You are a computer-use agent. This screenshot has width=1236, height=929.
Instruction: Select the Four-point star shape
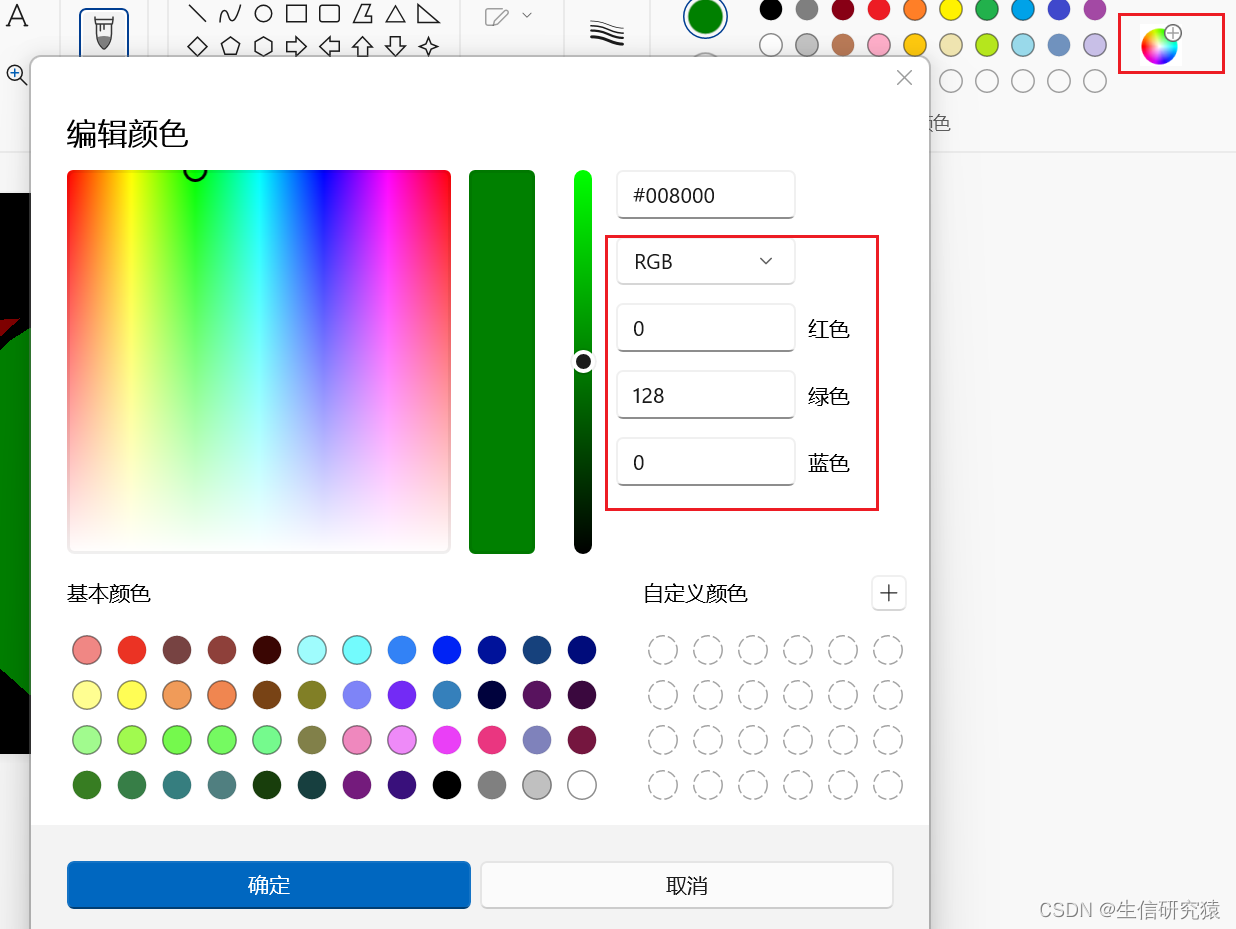pos(428,46)
